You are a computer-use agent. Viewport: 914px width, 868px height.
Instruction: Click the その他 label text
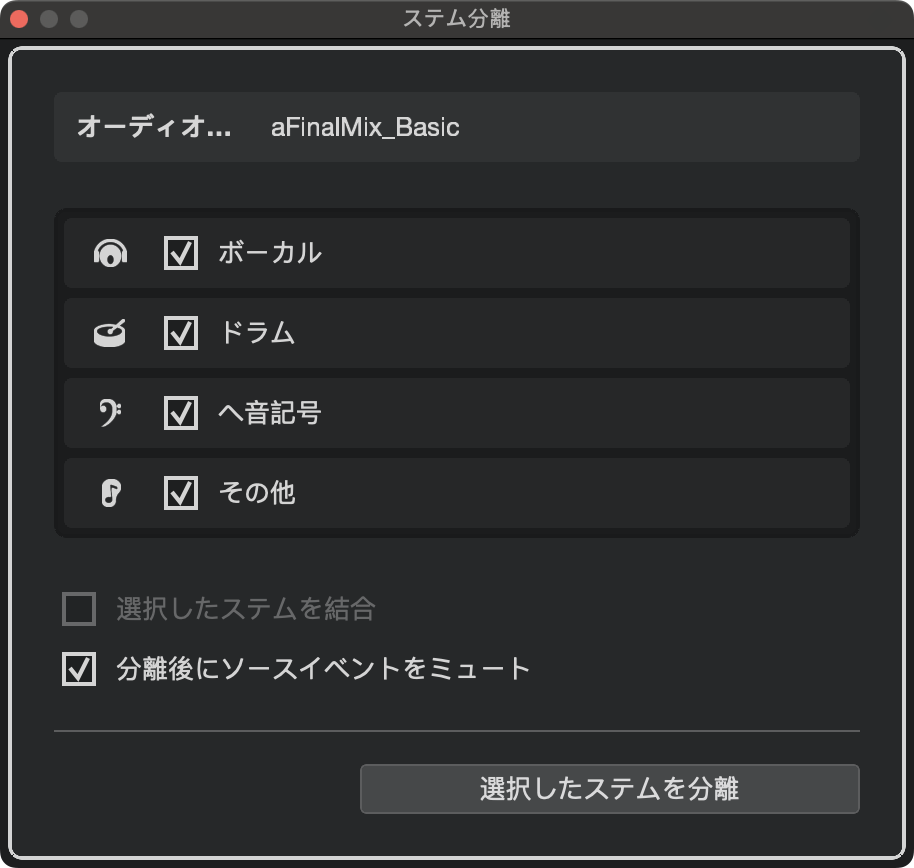click(257, 493)
